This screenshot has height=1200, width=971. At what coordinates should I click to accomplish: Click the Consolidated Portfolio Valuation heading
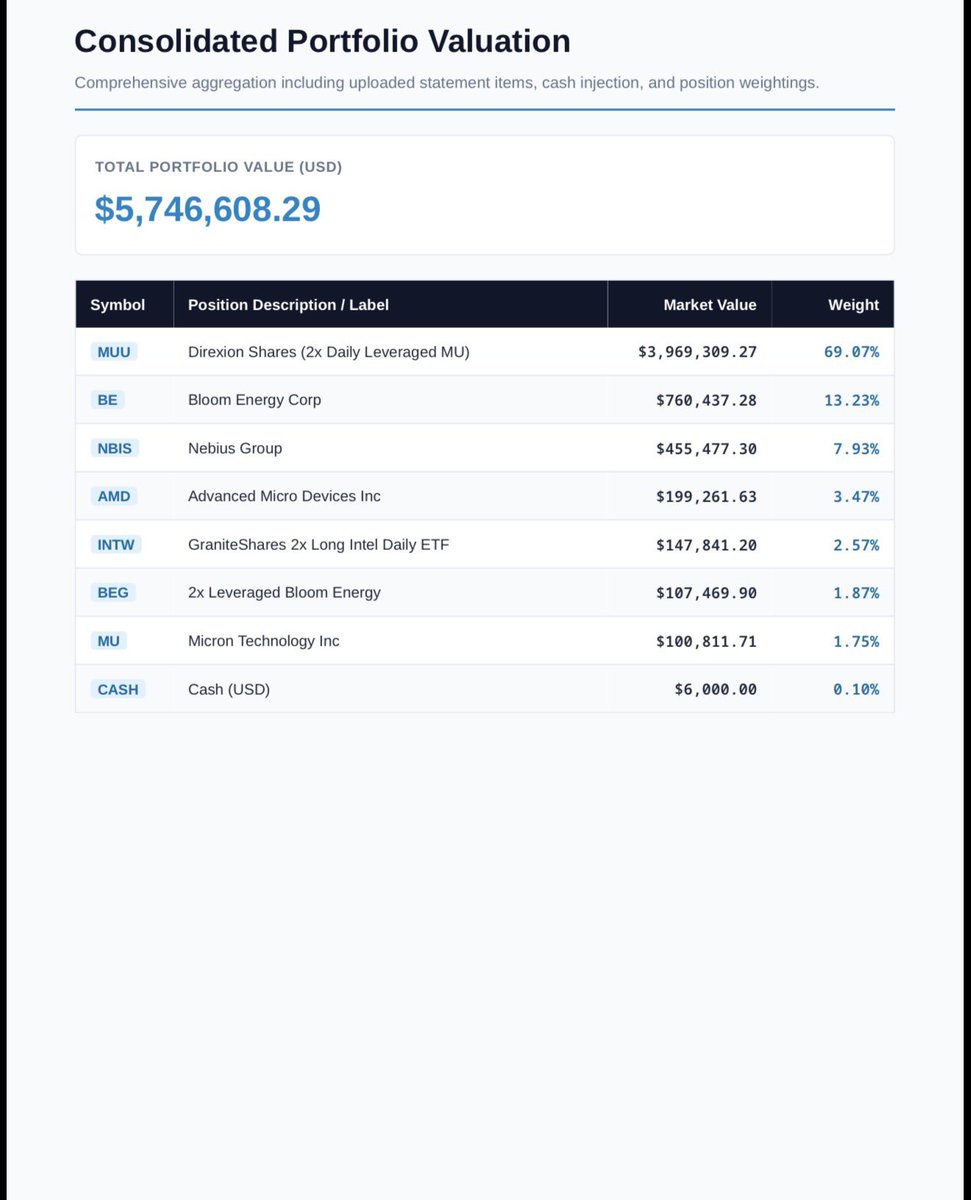tap(322, 41)
